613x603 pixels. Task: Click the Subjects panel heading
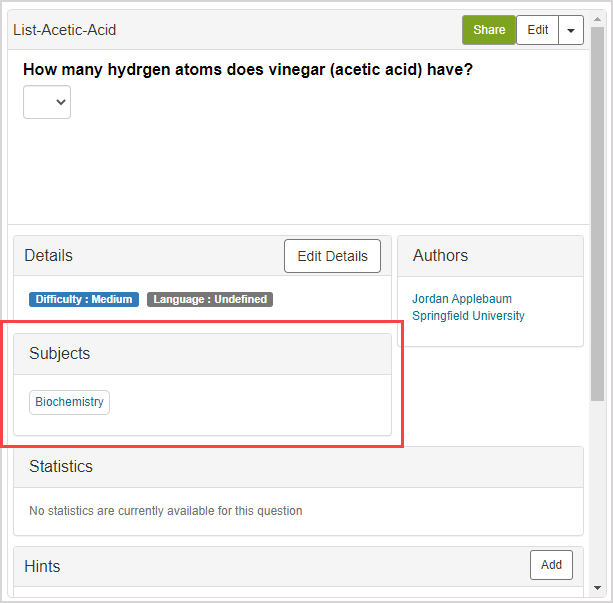pyautogui.click(x=60, y=354)
